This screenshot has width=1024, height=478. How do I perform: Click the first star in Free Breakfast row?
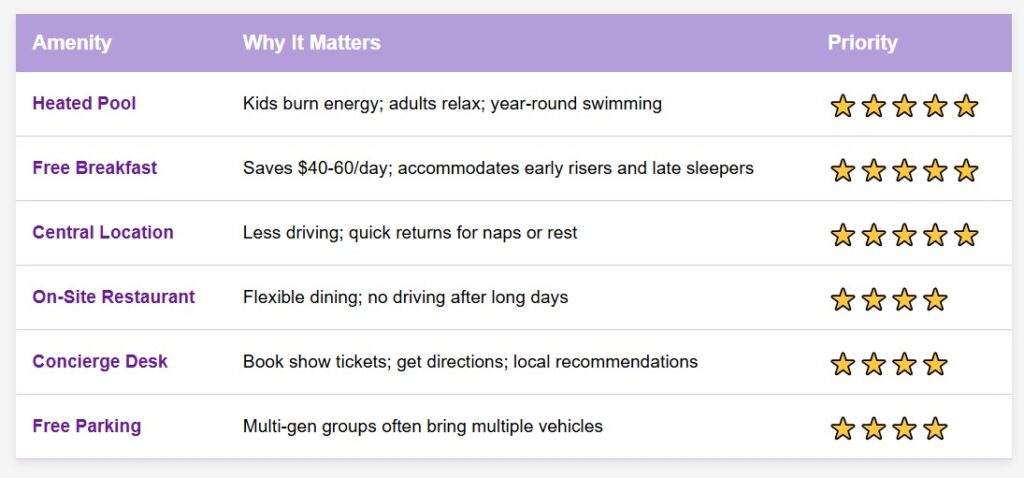[843, 171]
